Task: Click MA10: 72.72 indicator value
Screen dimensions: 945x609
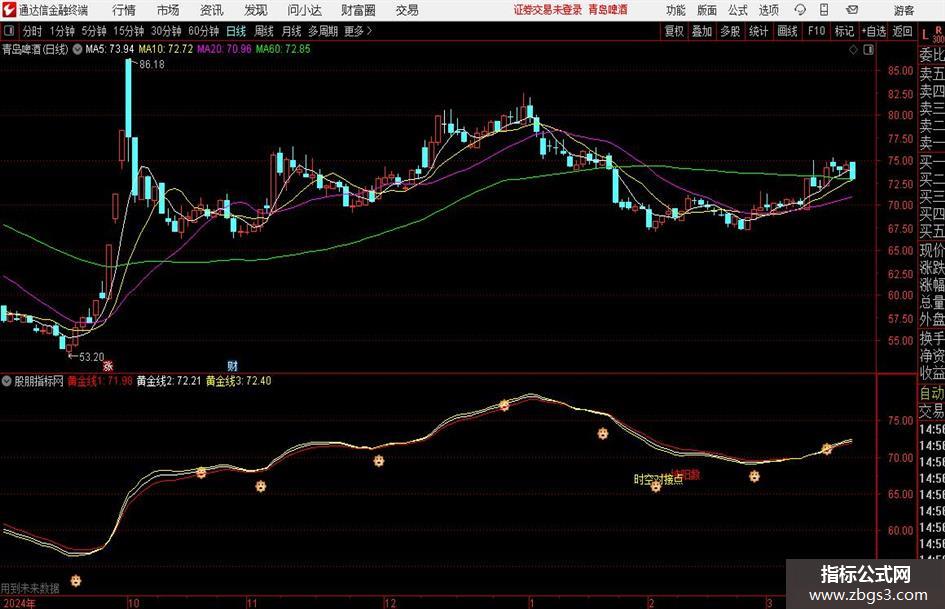Action: pyautogui.click(x=166, y=49)
